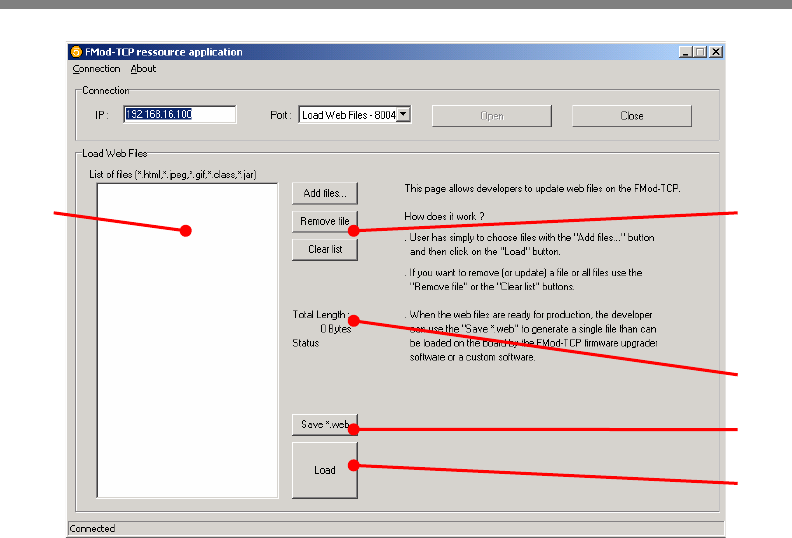Click the Remove file button

click(325, 221)
